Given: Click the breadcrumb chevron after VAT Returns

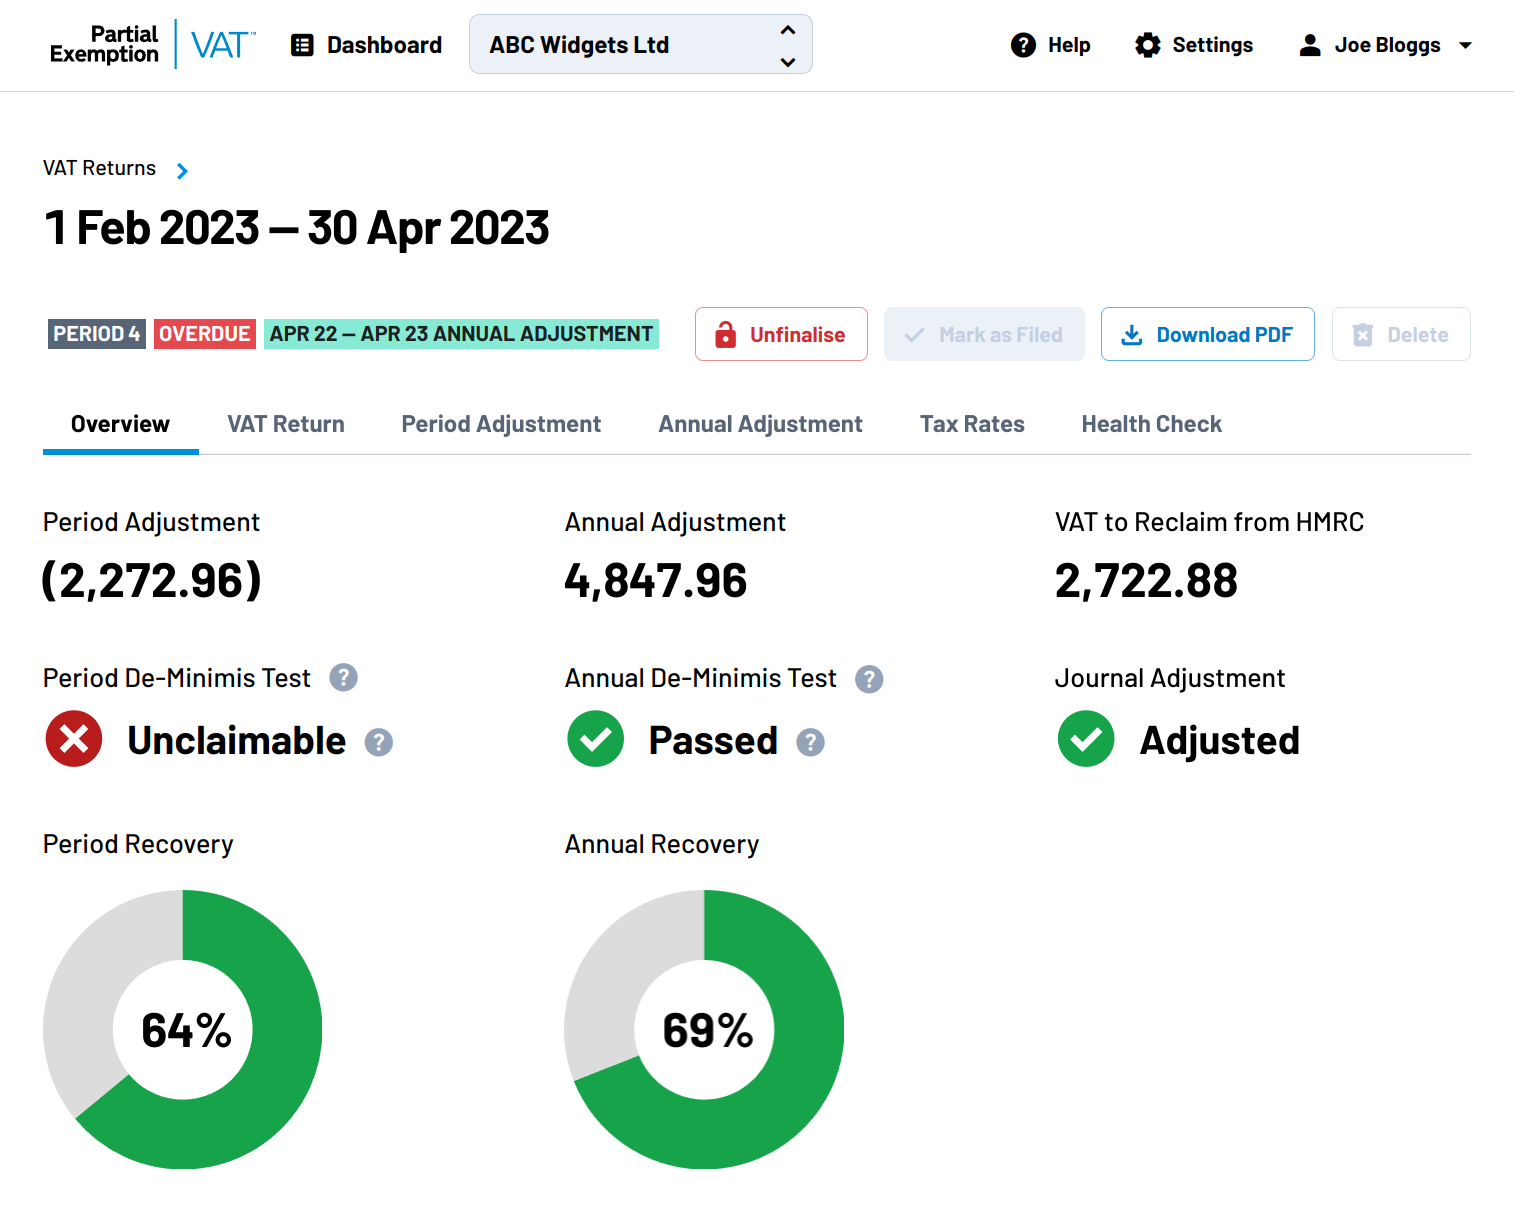Looking at the screenshot, I should [182, 171].
